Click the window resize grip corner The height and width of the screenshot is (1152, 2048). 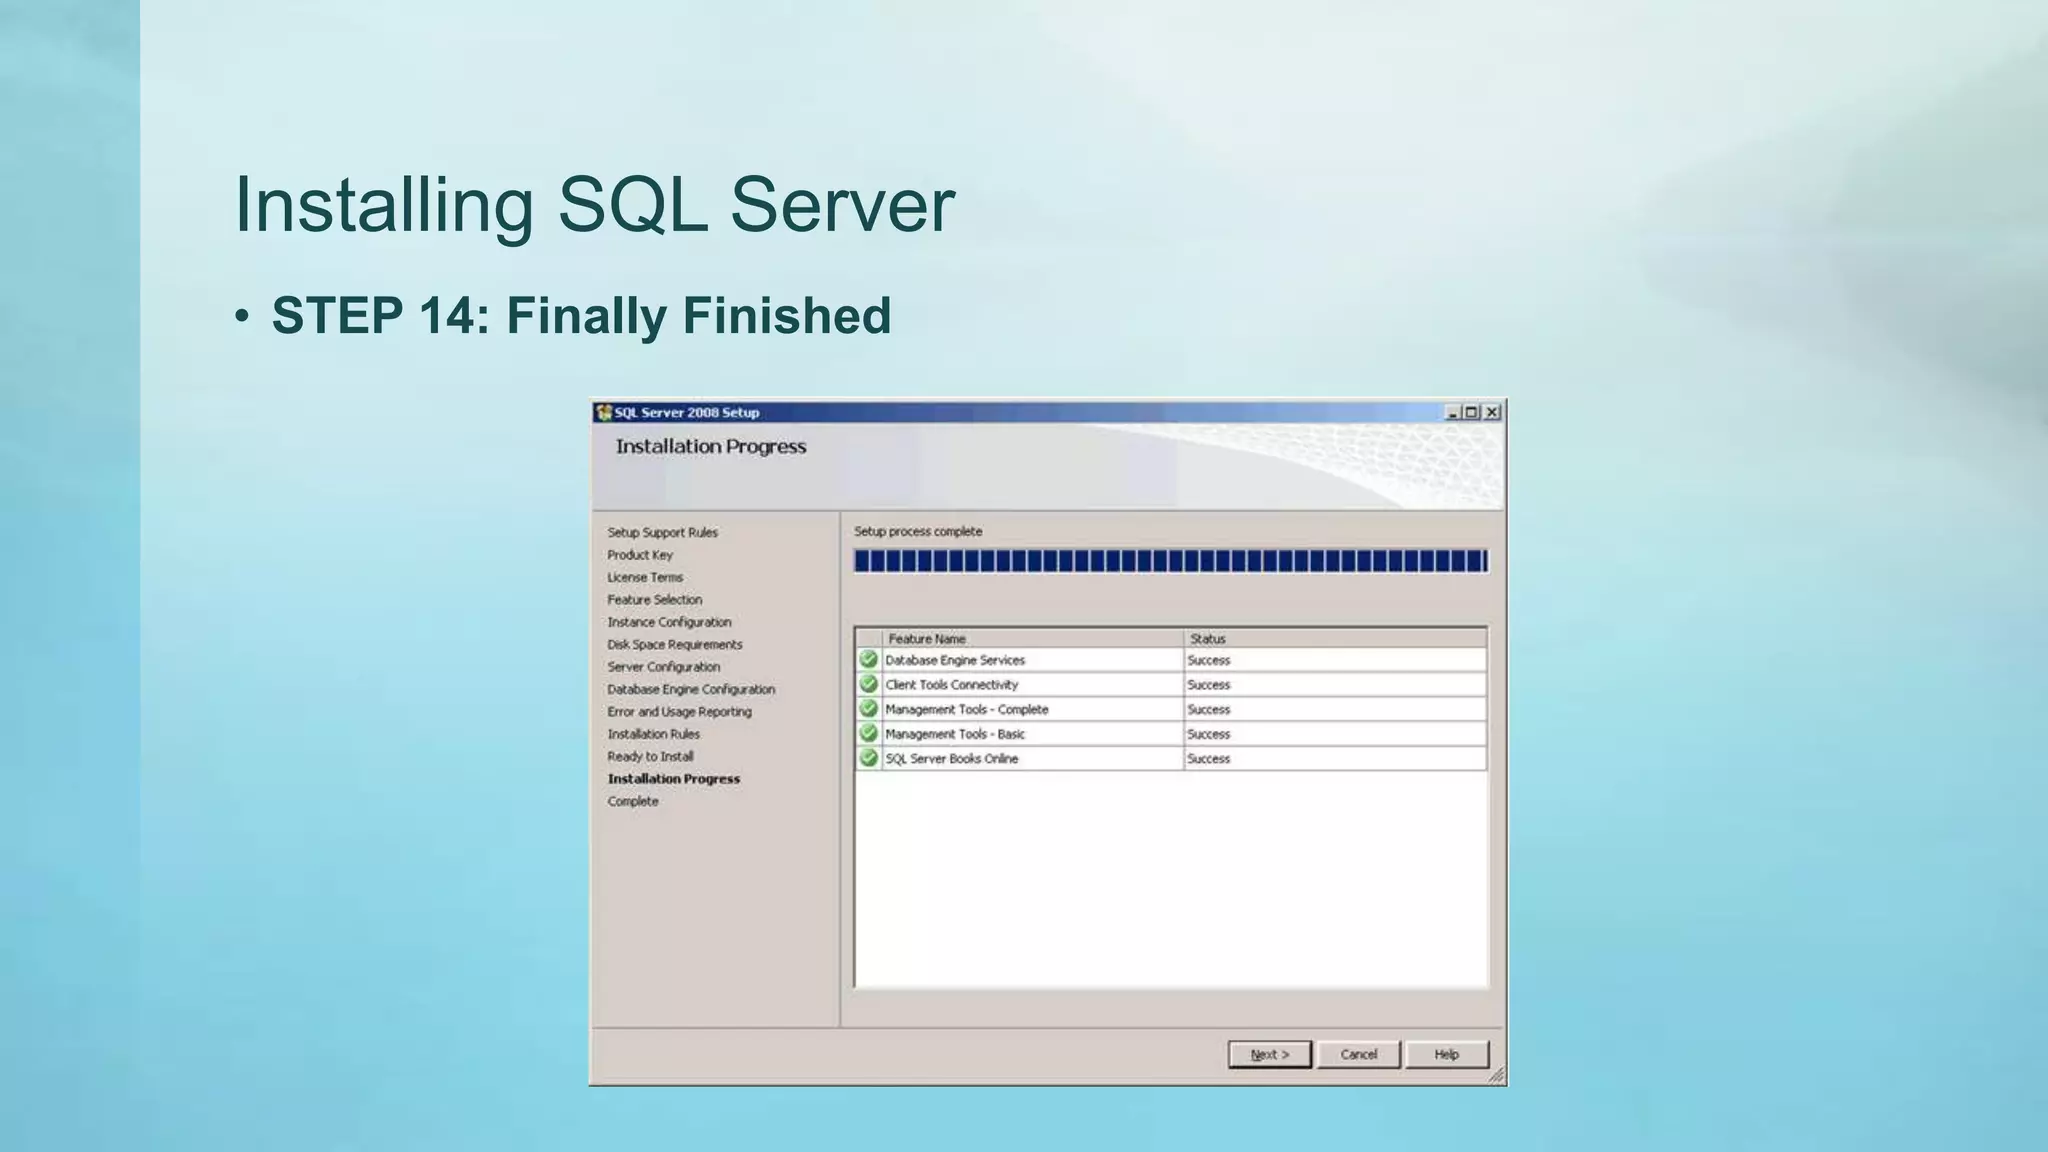[1495, 1075]
